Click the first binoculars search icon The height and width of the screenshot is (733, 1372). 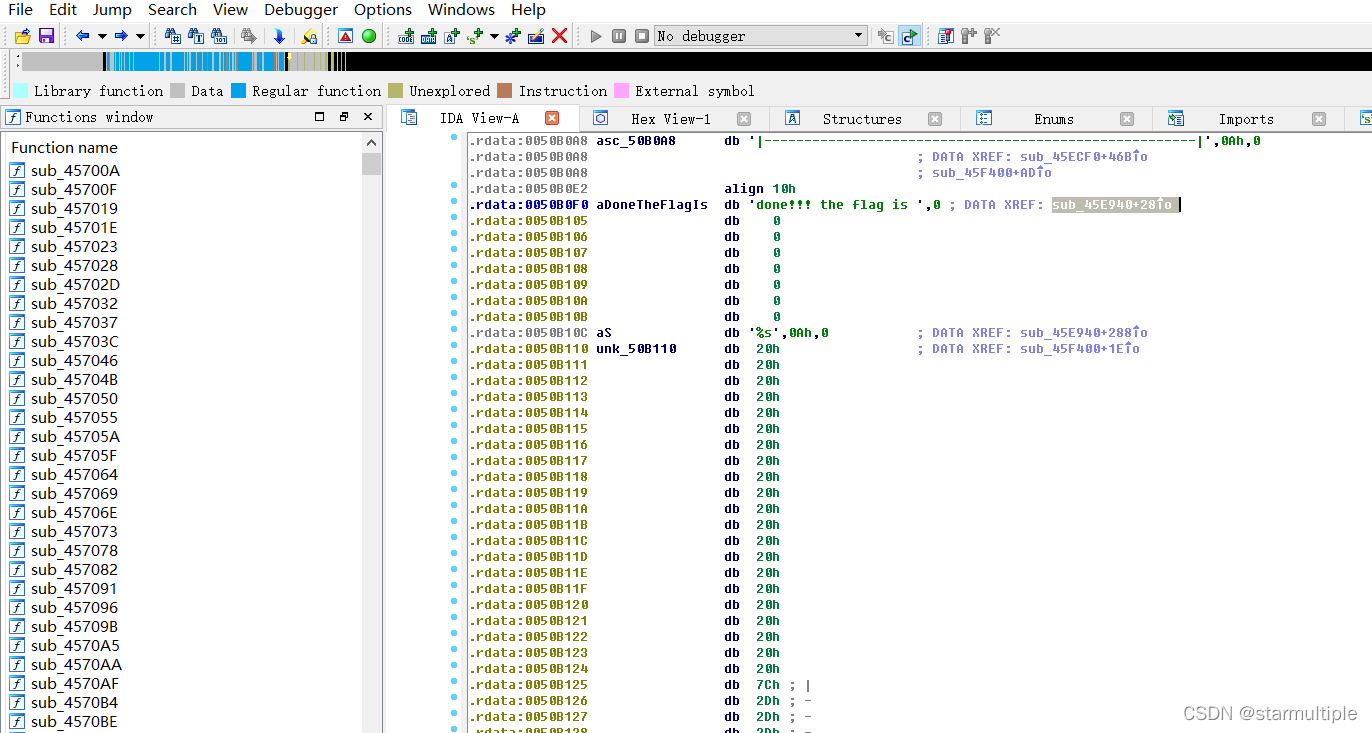click(173, 36)
